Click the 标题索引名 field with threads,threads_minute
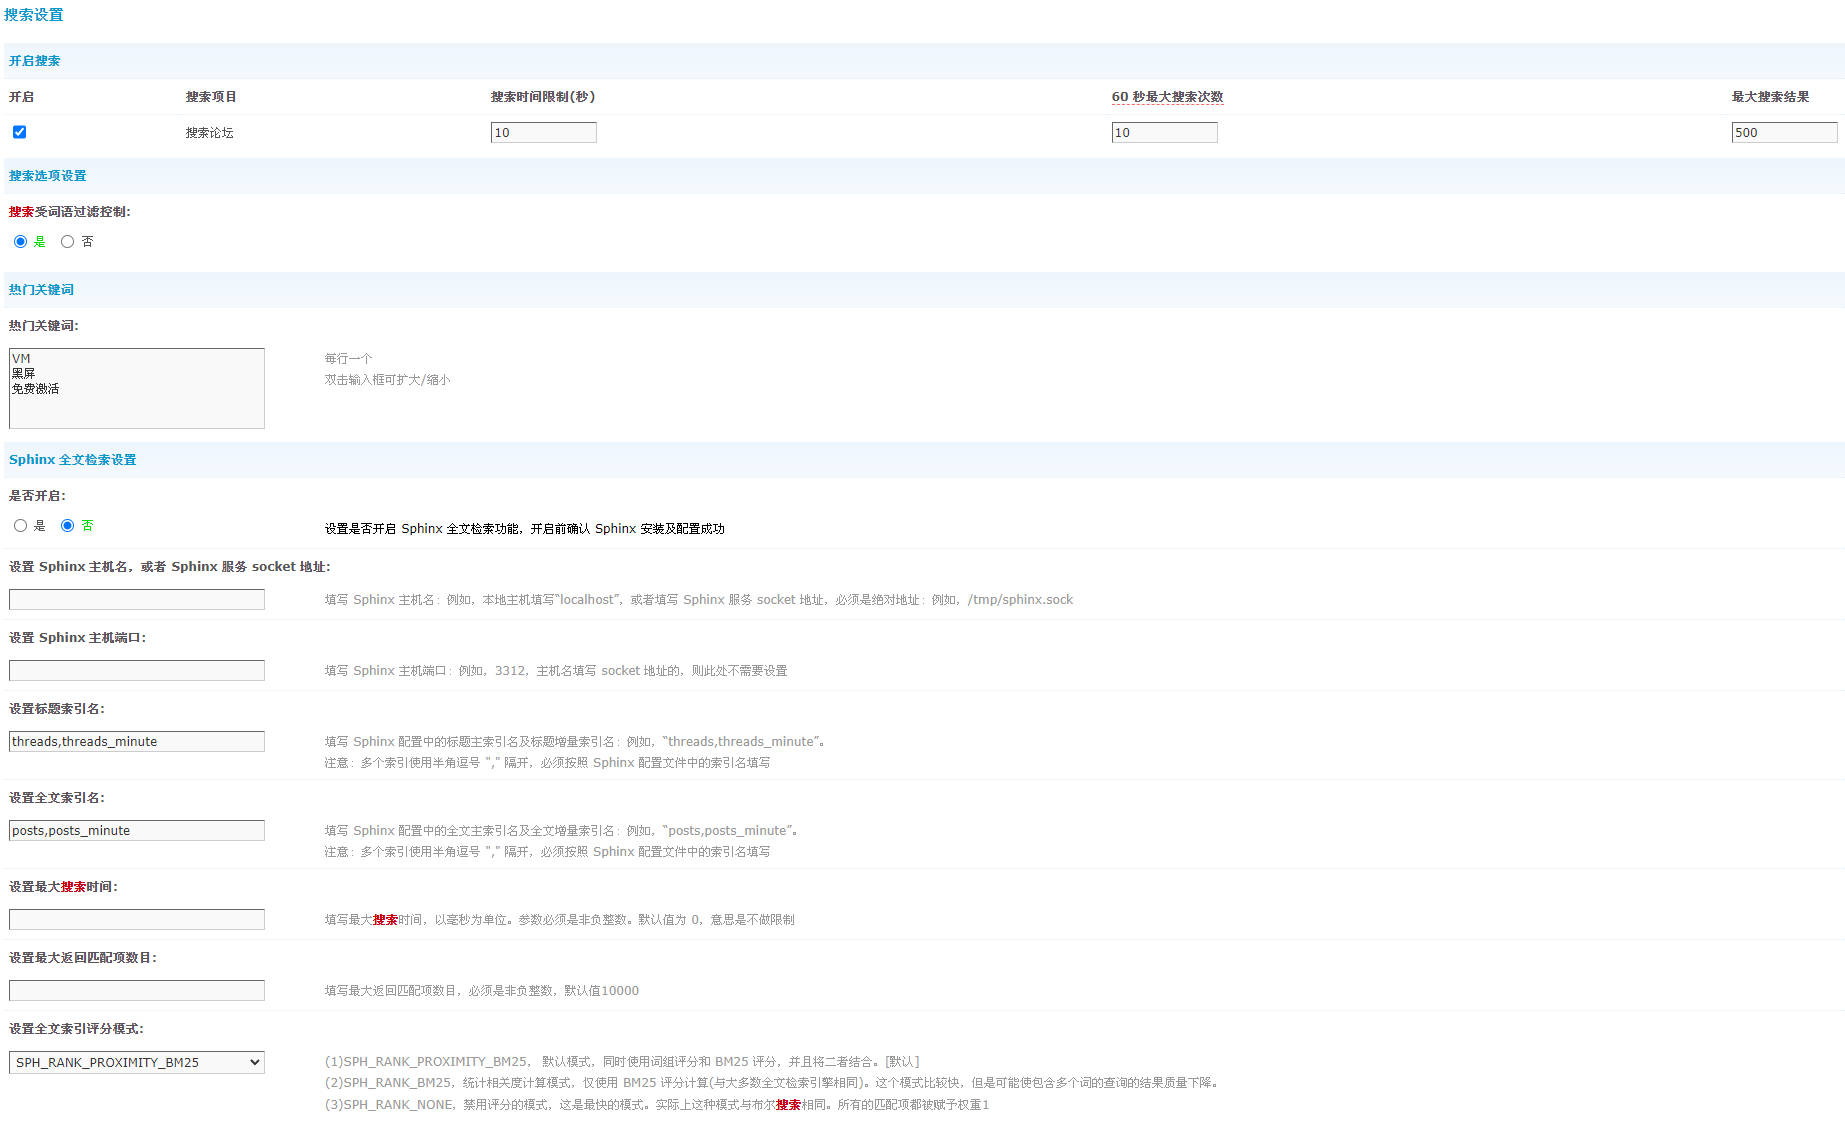 click(136, 741)
